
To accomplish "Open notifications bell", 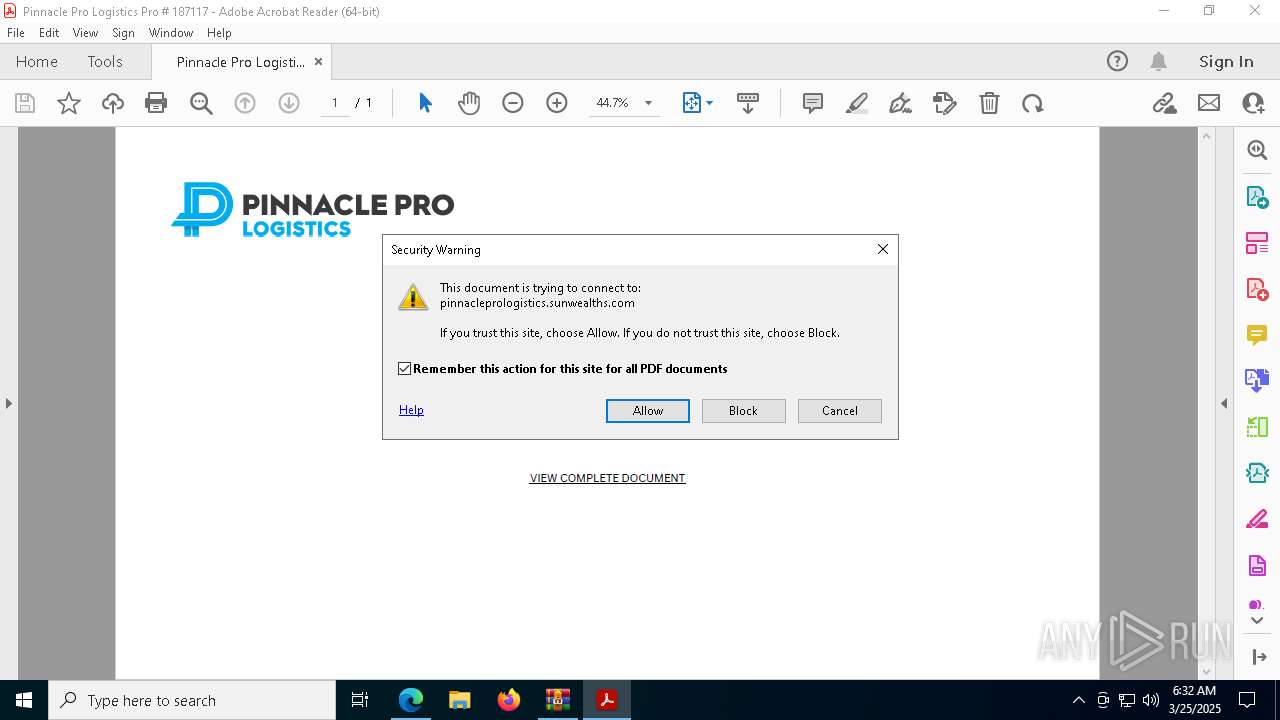I will (1158, 61).
